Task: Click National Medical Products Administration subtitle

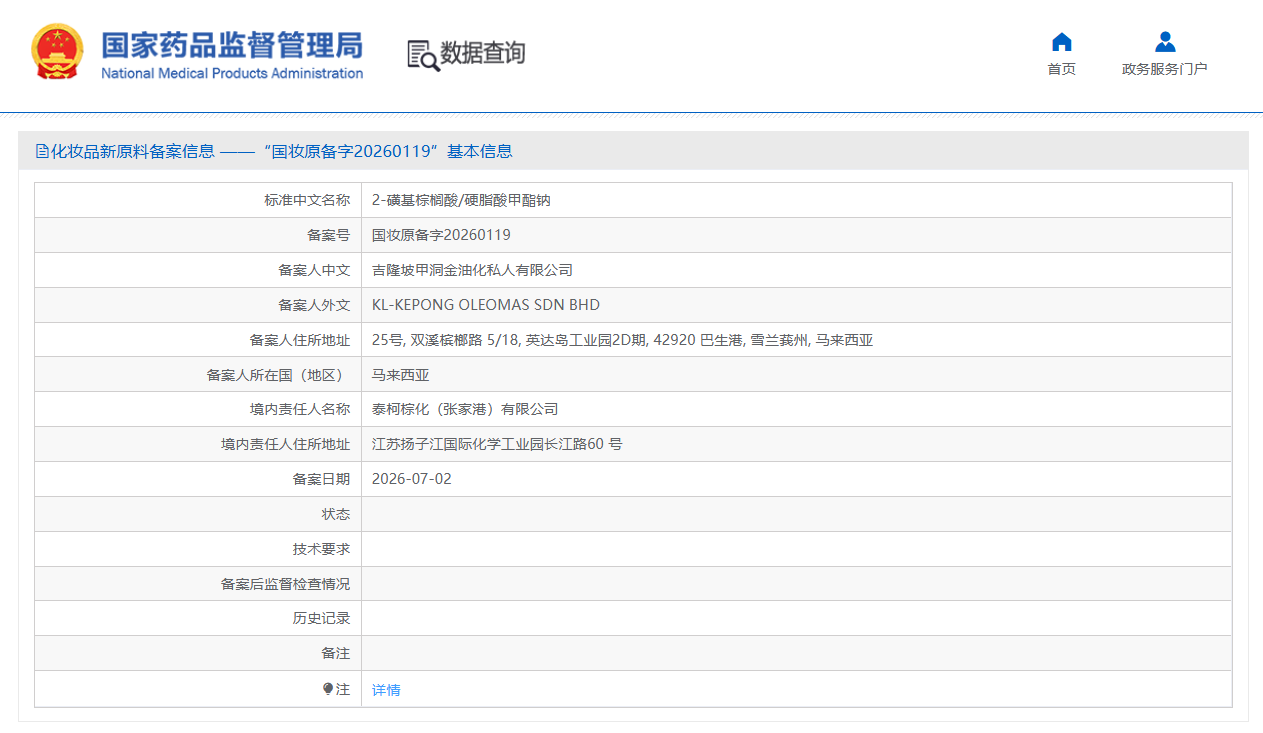Action: (232, 73)
